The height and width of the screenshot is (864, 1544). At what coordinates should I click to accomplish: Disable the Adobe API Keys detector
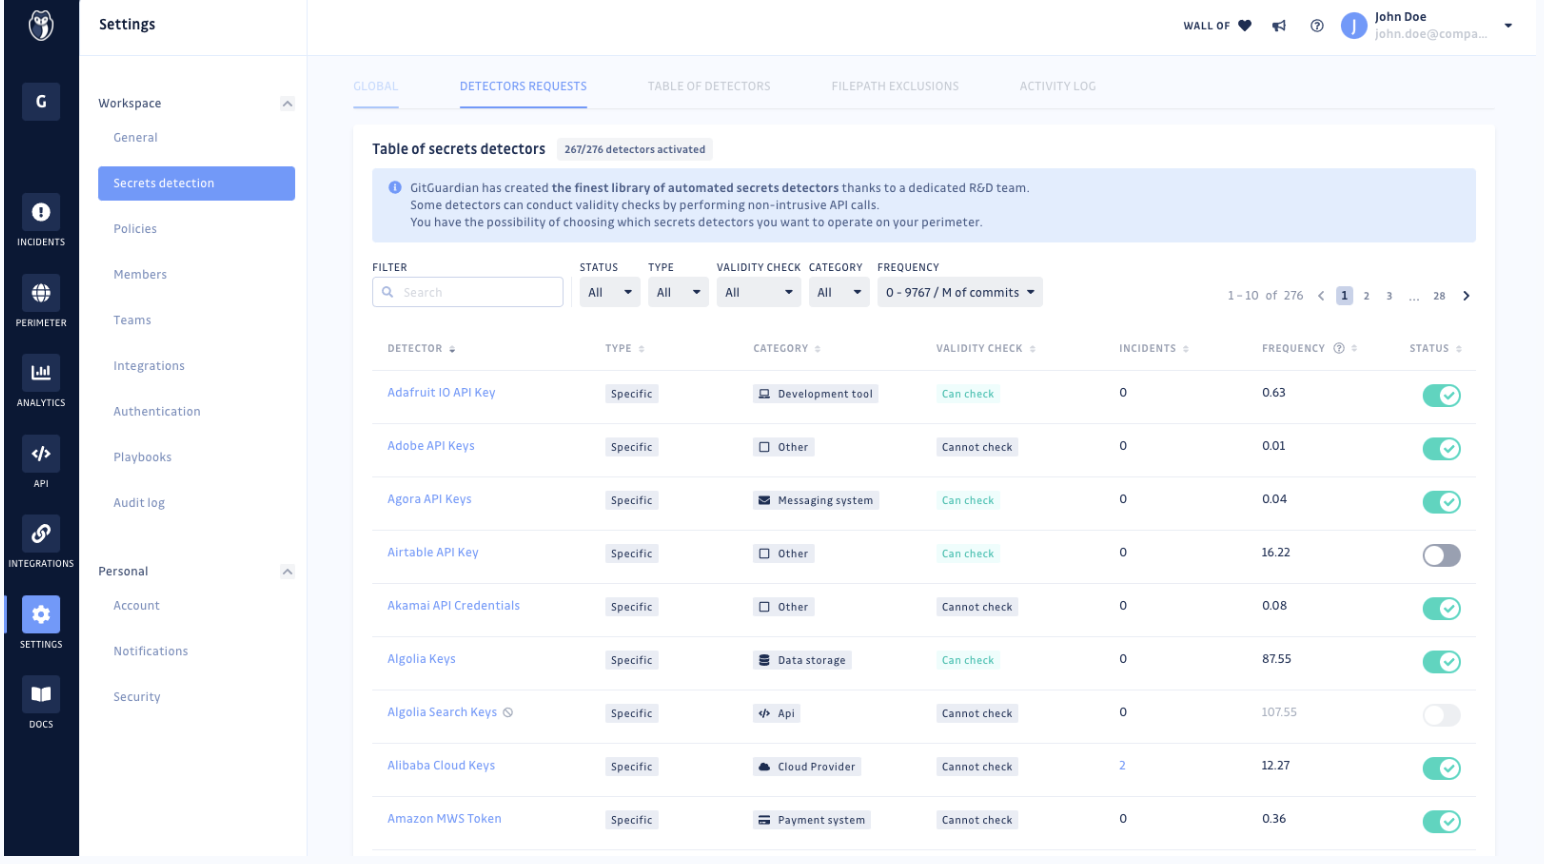(1442, 448)
